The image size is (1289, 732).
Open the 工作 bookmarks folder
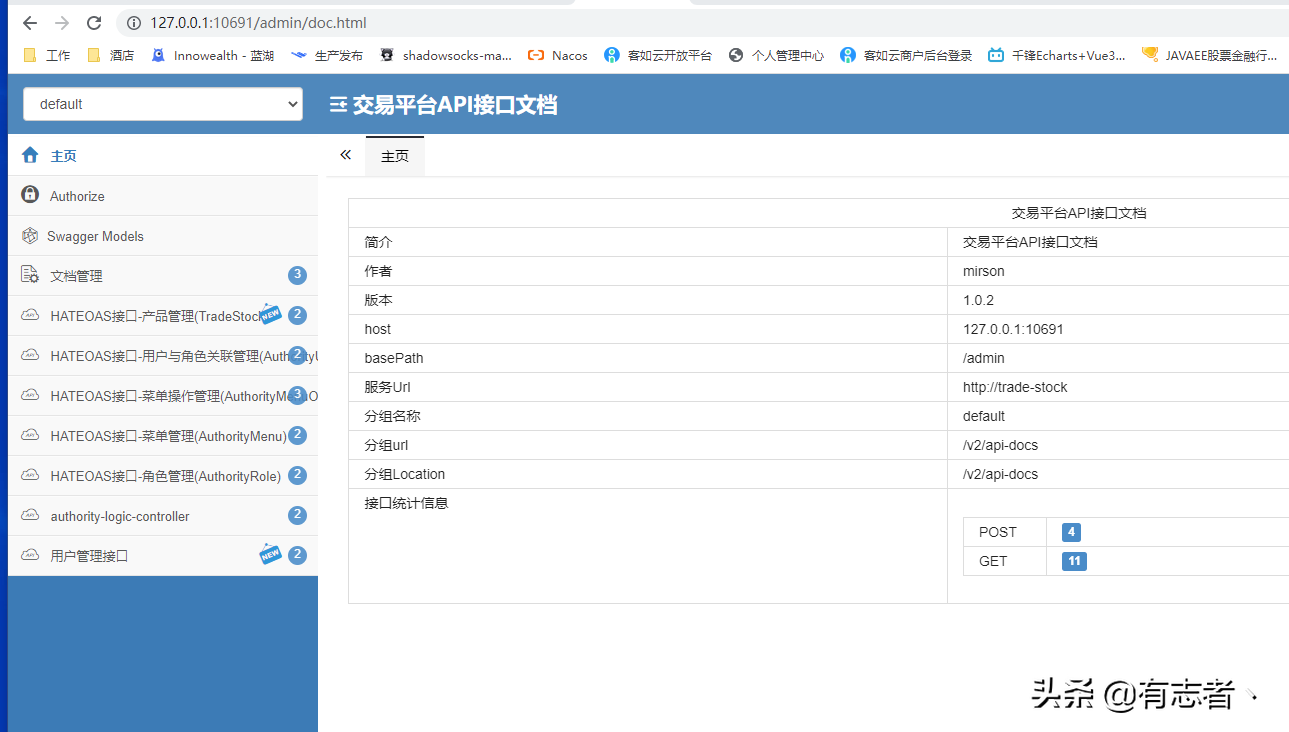[x=46, y=55]
